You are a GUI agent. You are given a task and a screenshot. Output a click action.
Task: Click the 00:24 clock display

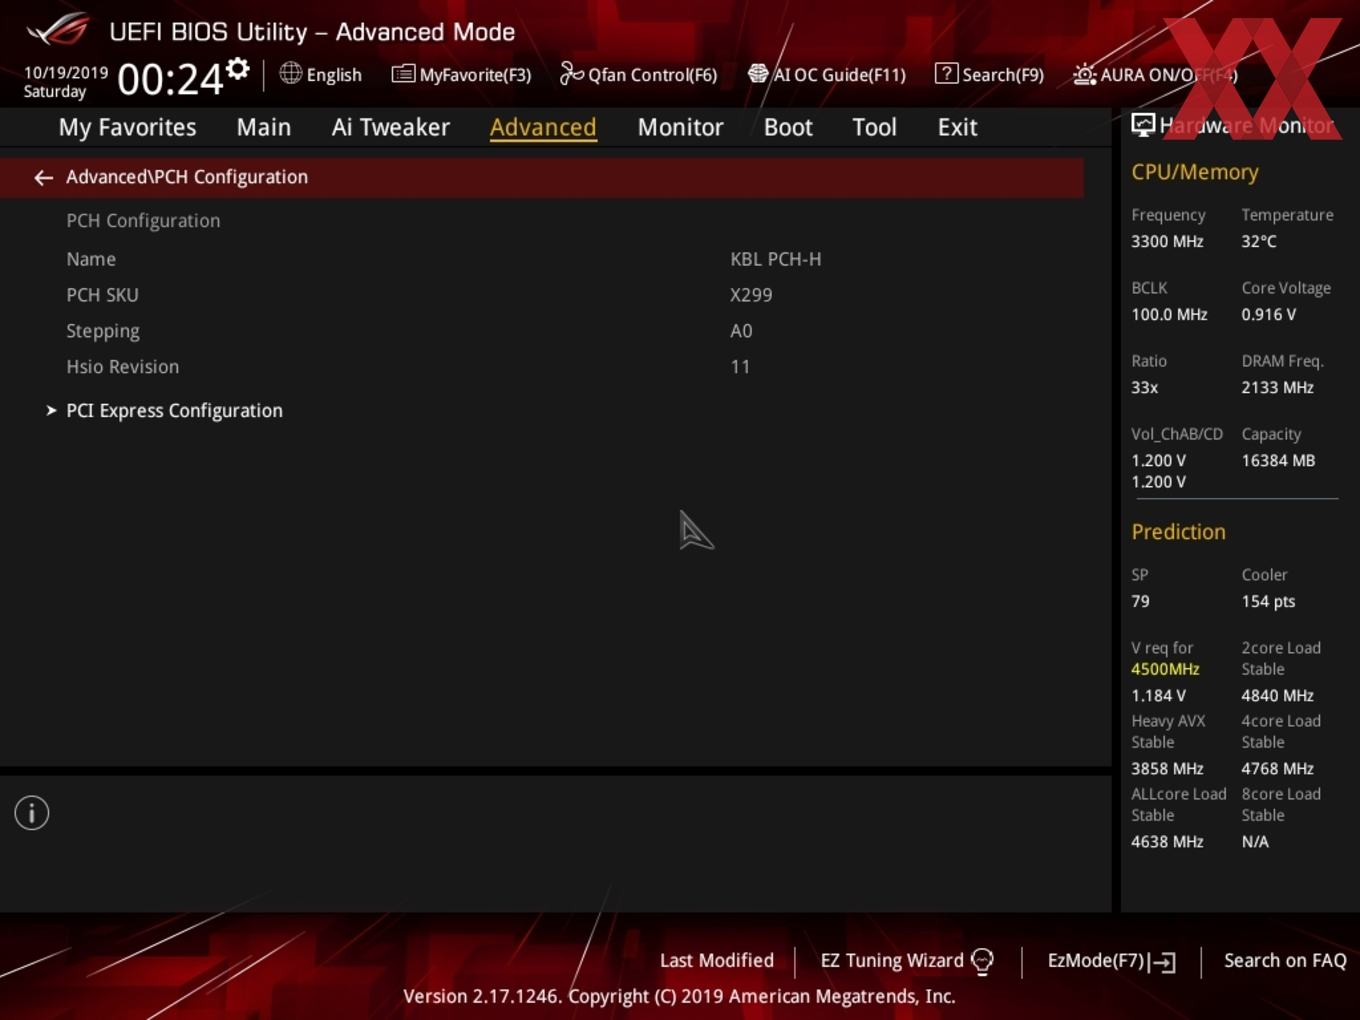click(170, 79)
